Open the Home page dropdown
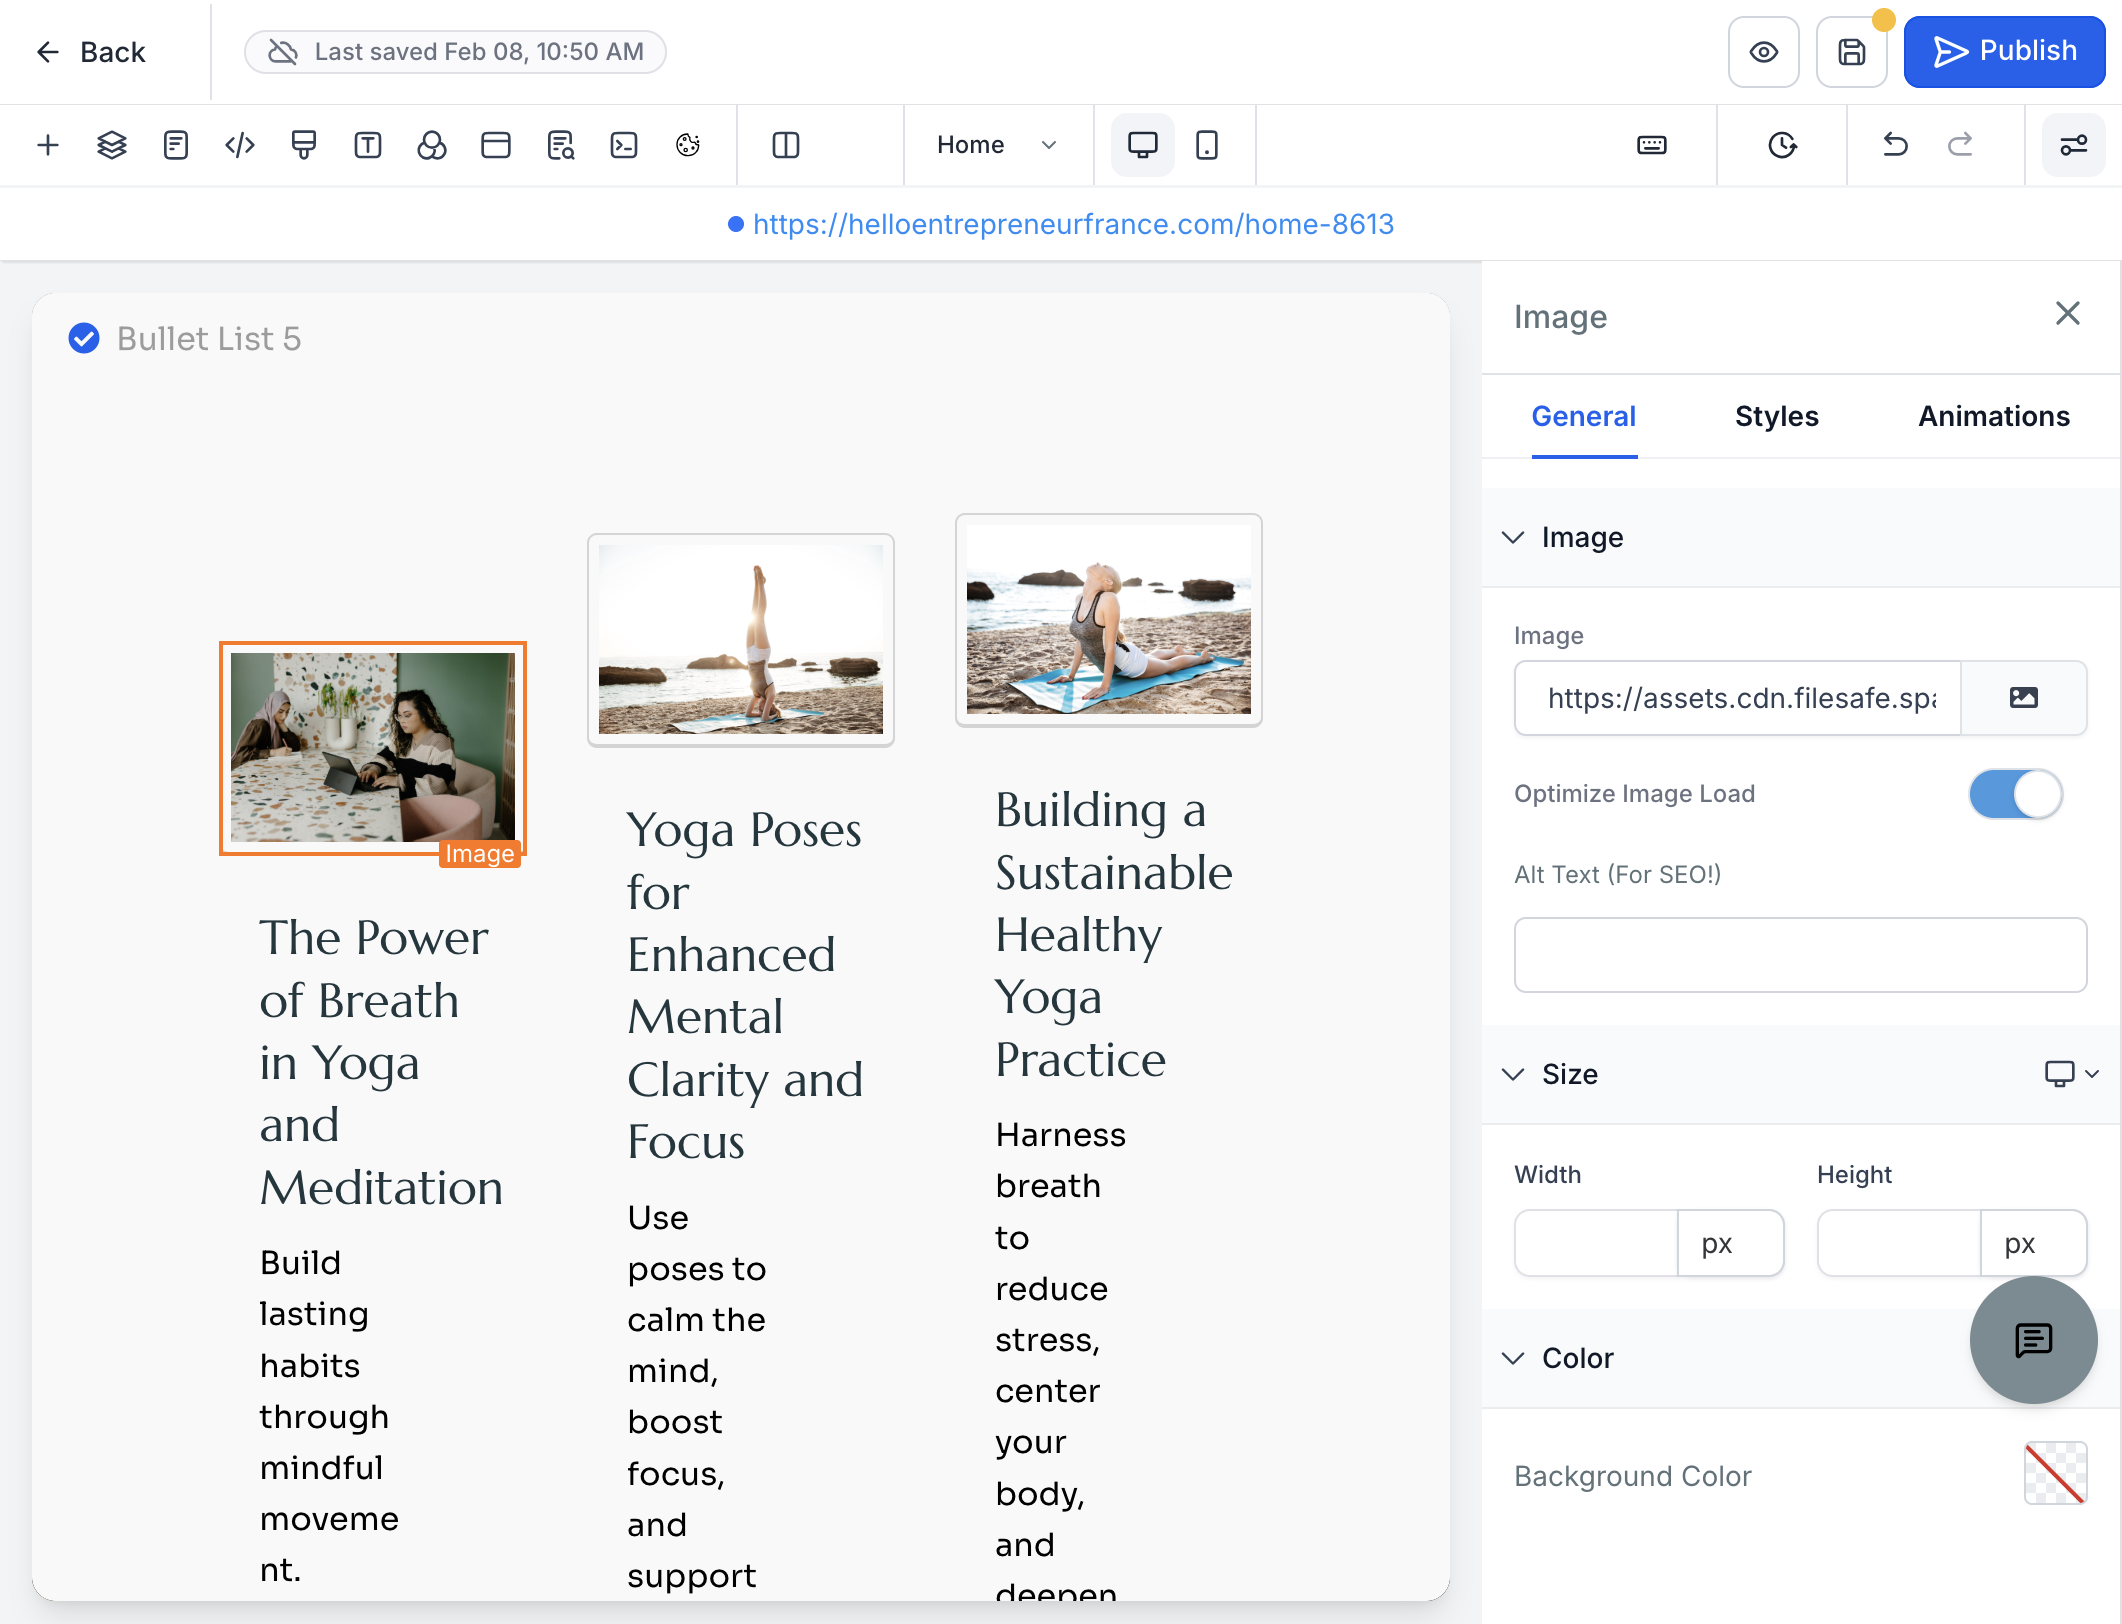2122x1624 pixels. (x=997, y=145)
